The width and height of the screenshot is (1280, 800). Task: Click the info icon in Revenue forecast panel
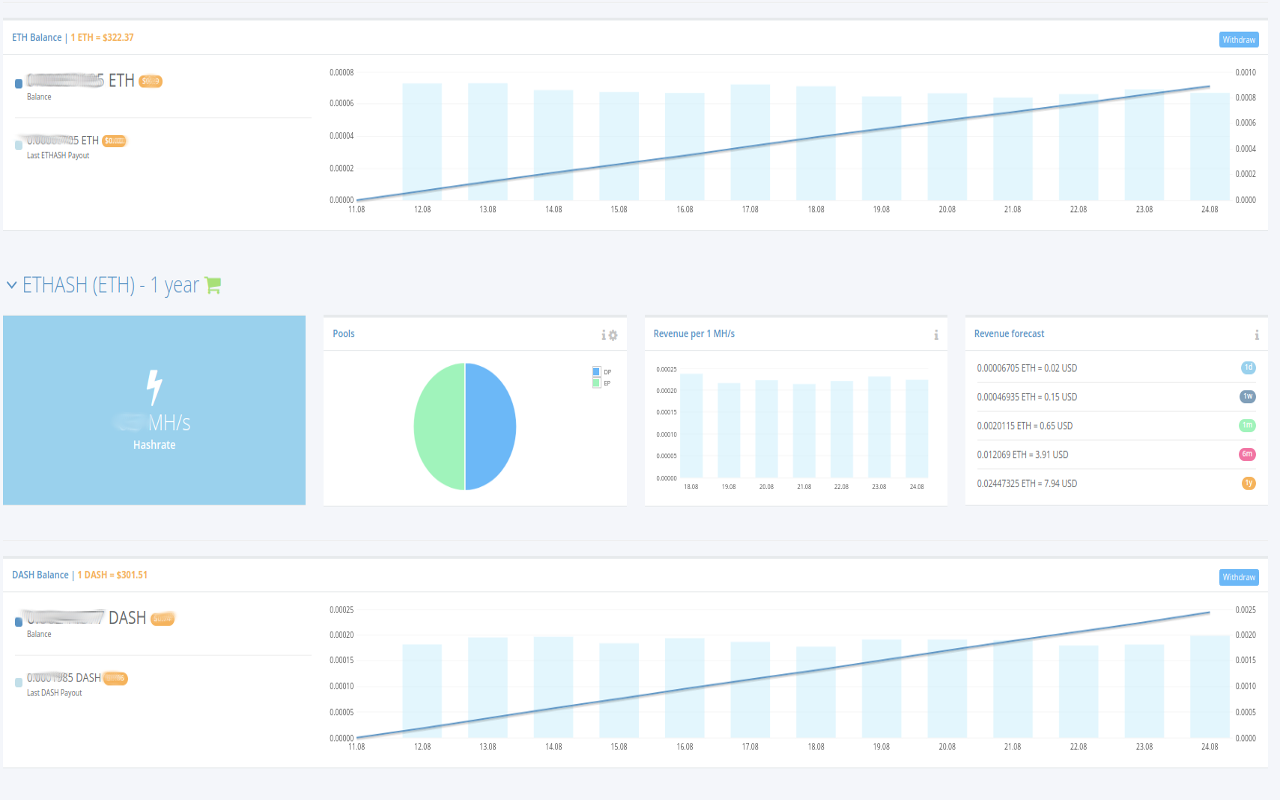[x=1257, y=335]
